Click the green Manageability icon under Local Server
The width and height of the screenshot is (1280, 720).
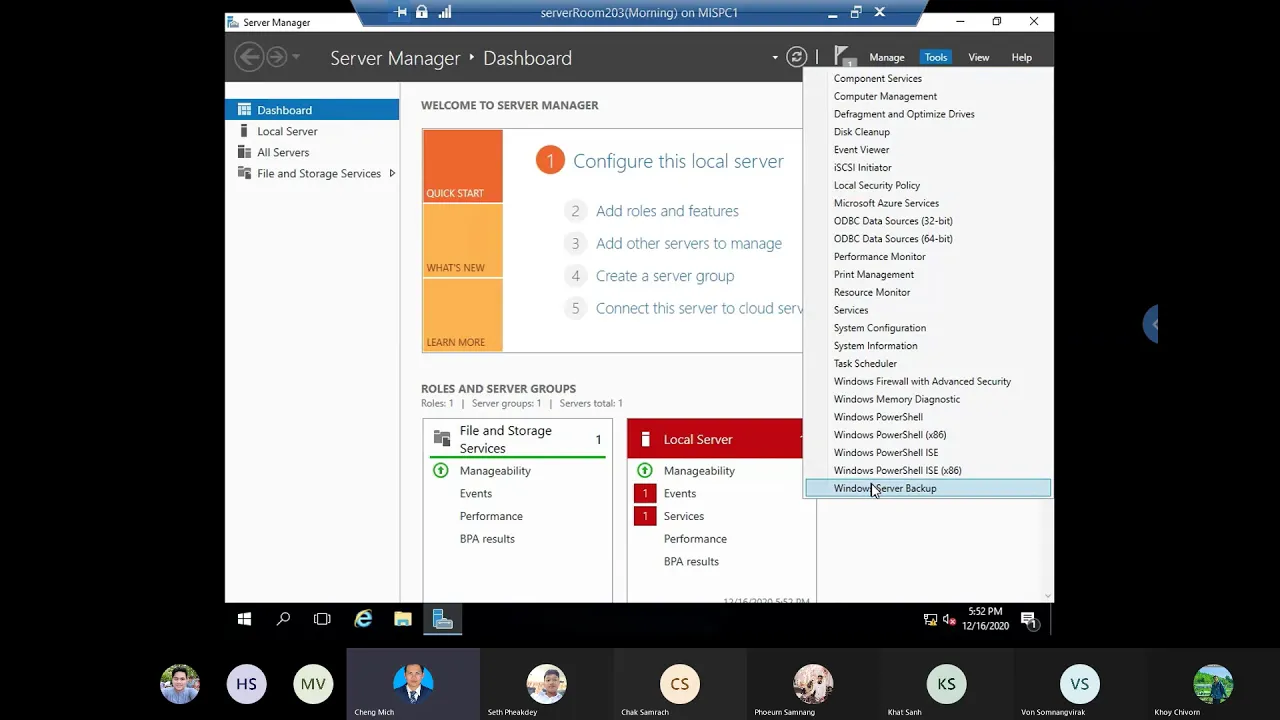tap(645, 470)
